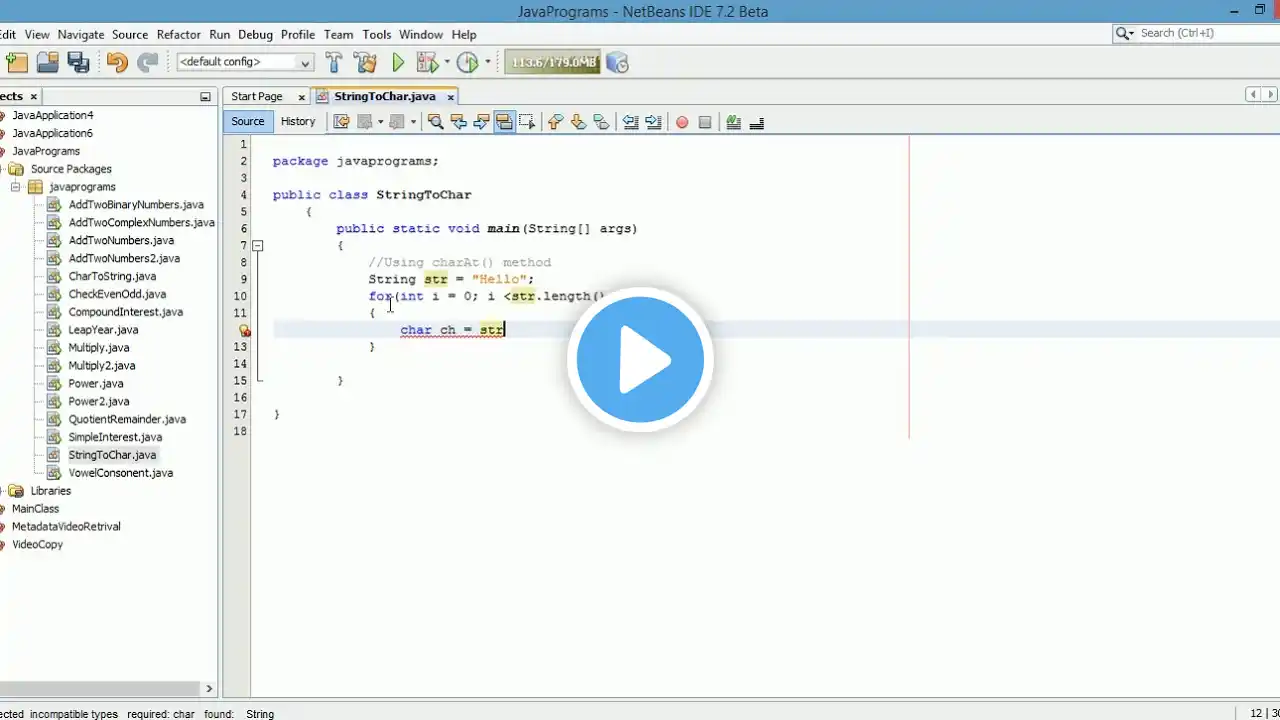The width and height of the screenshot is (1280, 720).
Task: Click the Find Selection magnifier icon
Action: [x=435, y=122]
